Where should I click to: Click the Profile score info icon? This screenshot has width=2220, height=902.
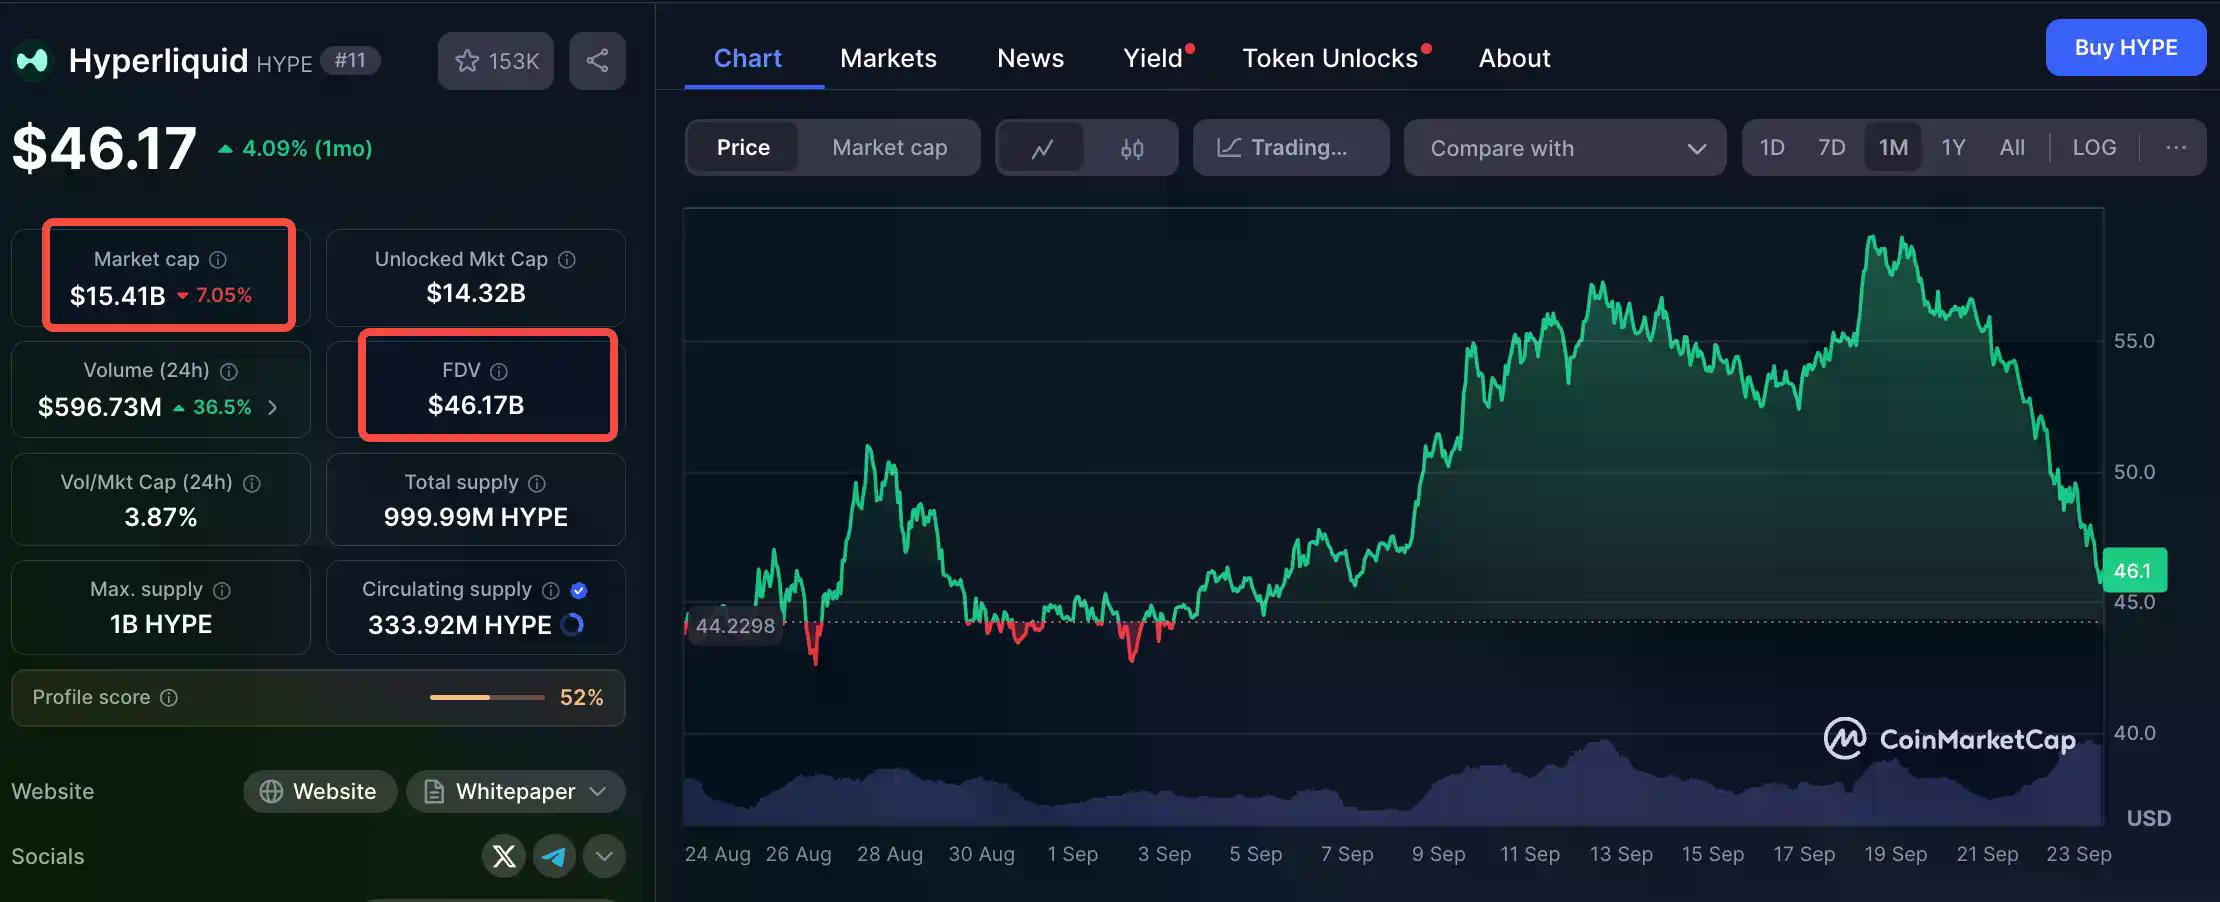(x=169, y=697)
